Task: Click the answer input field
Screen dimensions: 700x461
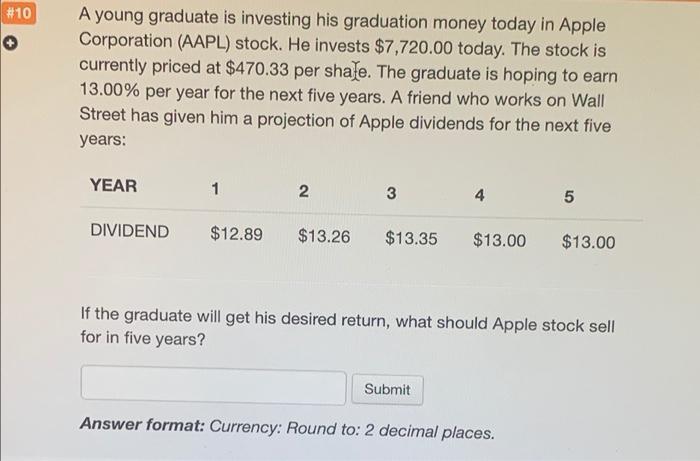Action: pos(213,385)
